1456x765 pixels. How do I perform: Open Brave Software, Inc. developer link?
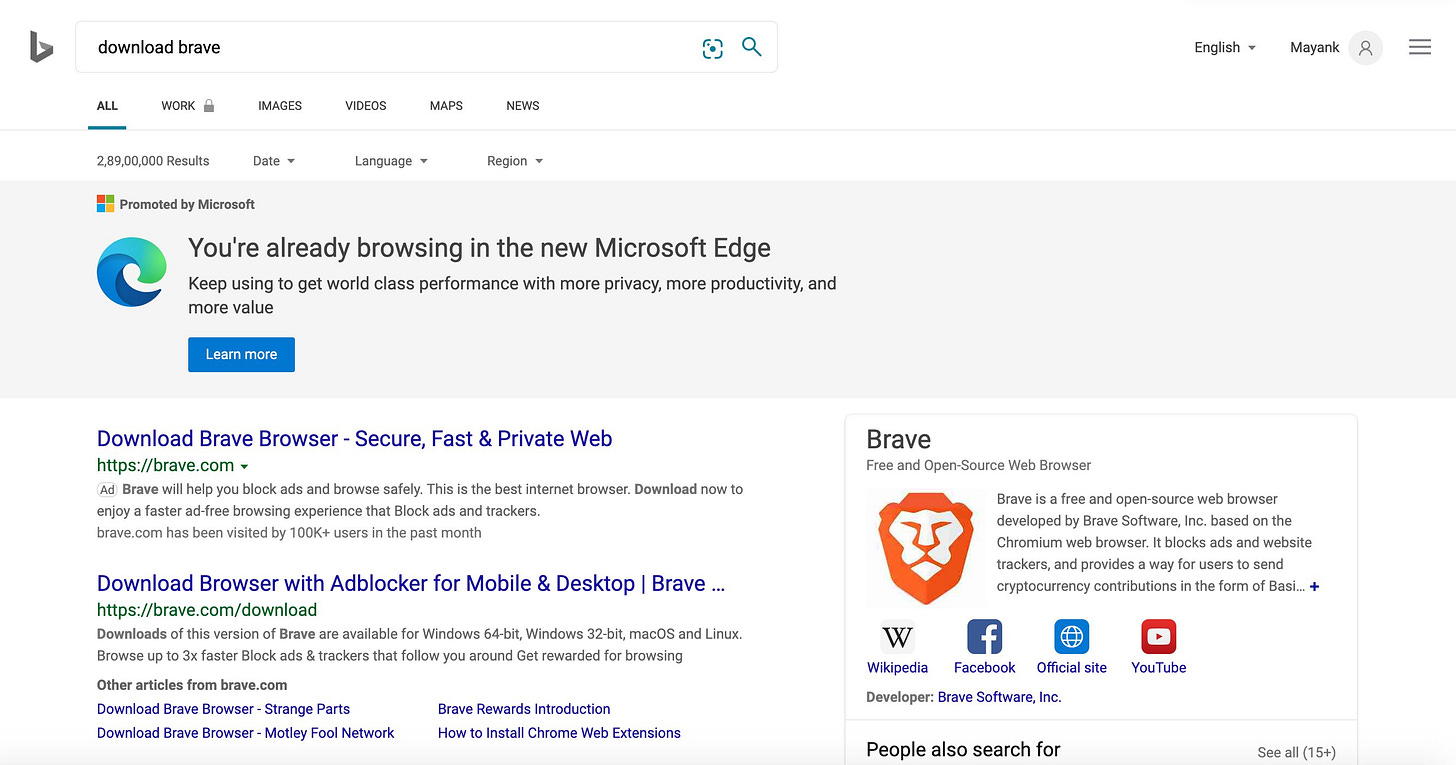tap(999, 697)
